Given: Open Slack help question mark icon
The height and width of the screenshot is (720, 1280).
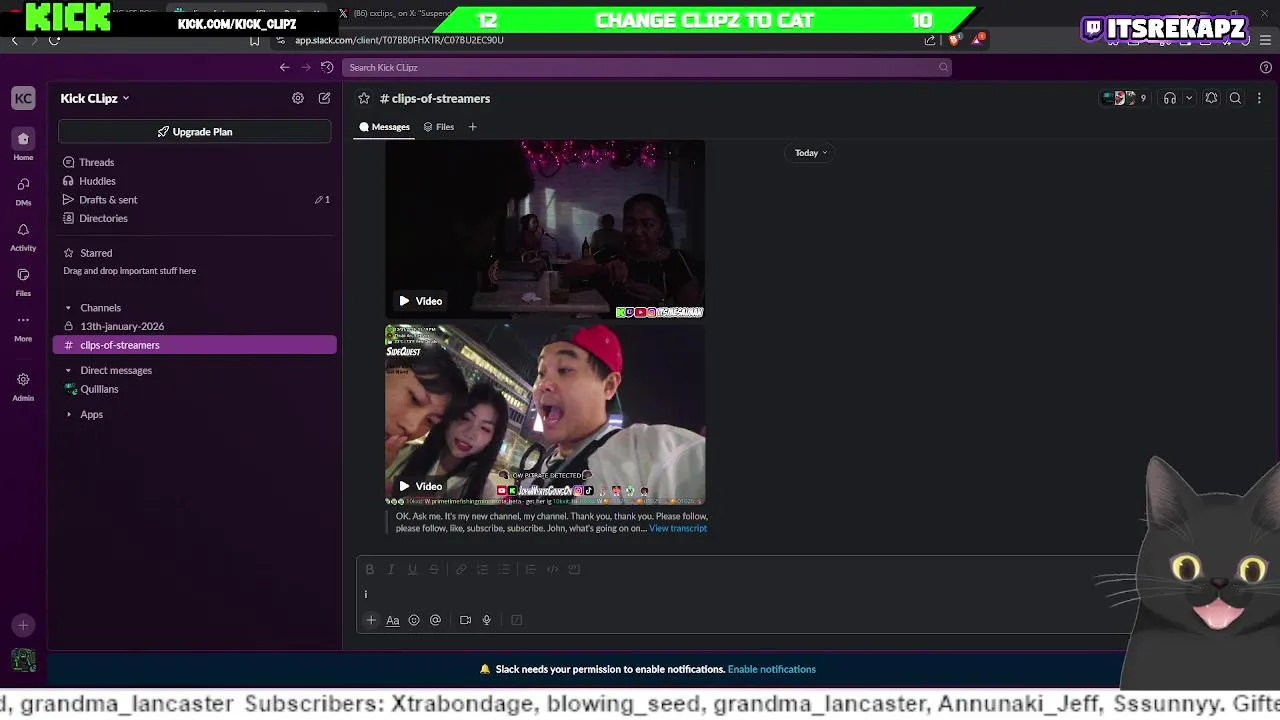Looking at the screenshot, I should (x=1266, y=67).
